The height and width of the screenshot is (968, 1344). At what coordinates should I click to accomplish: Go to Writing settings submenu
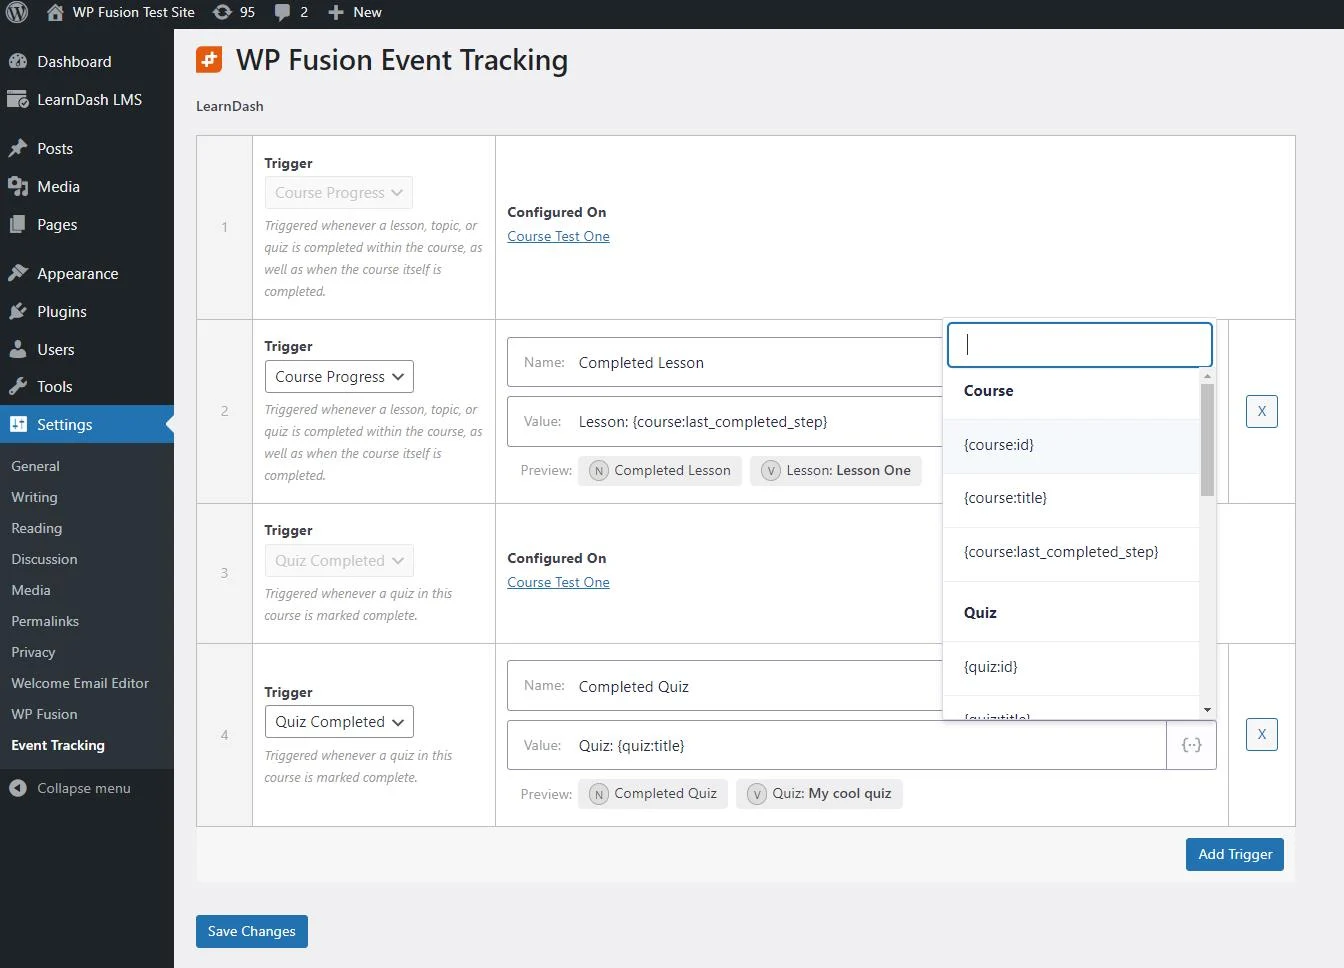34,497
